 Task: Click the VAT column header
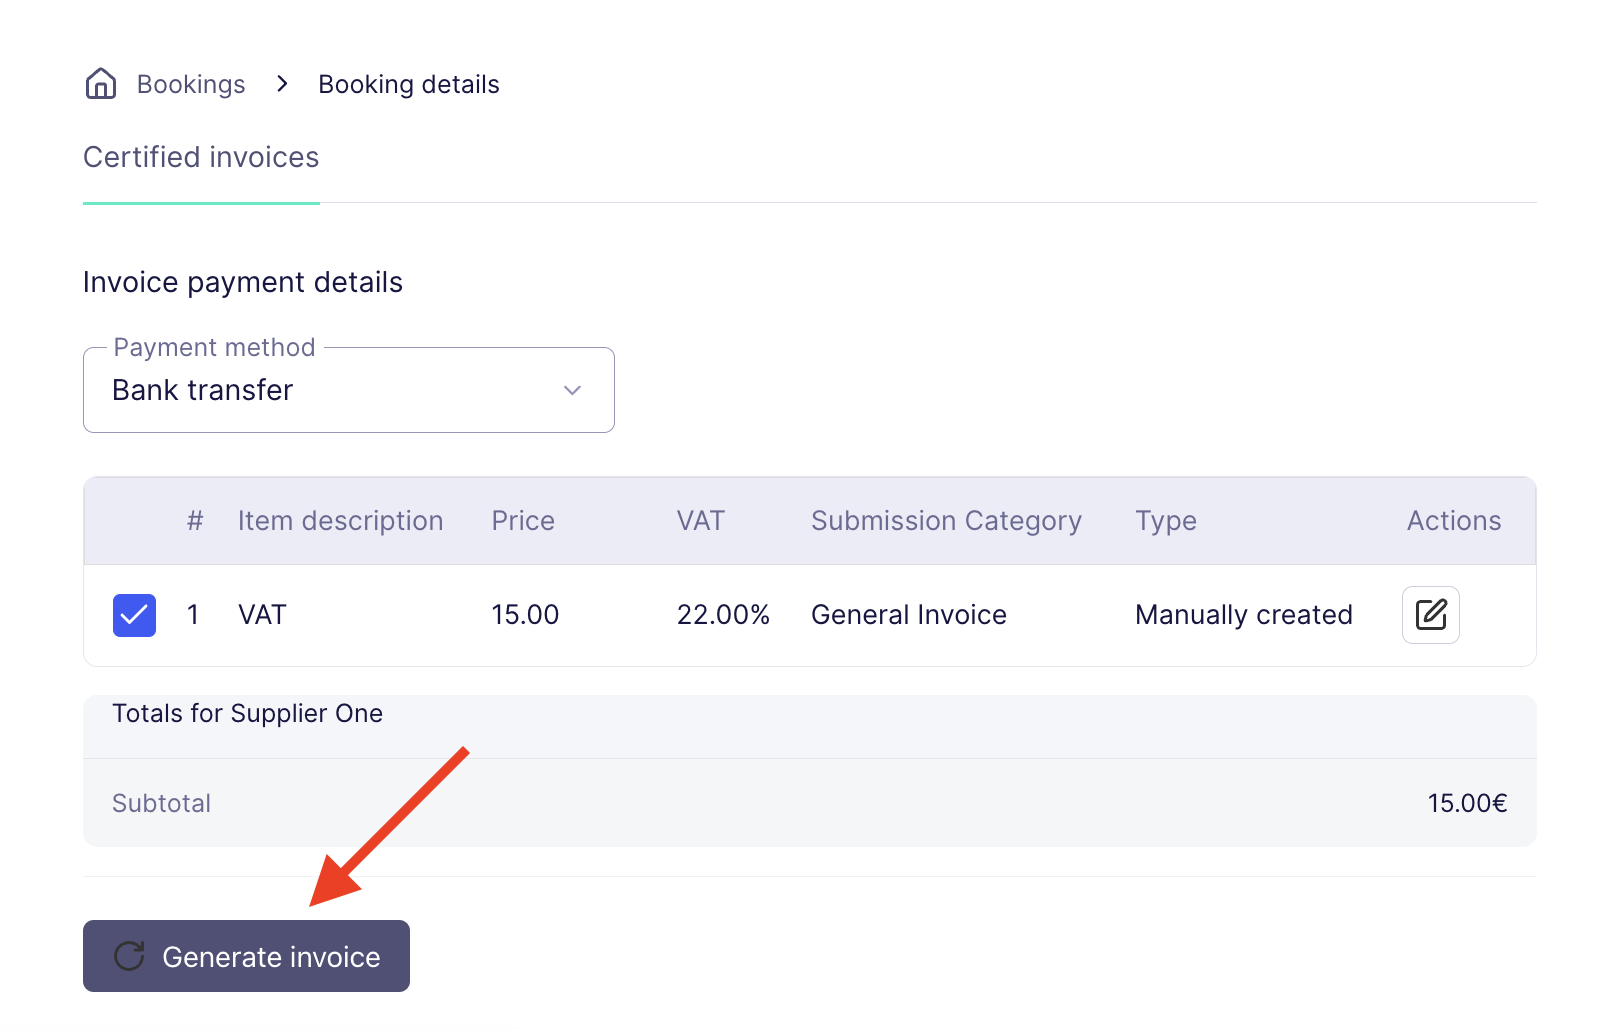click(700, 521)
